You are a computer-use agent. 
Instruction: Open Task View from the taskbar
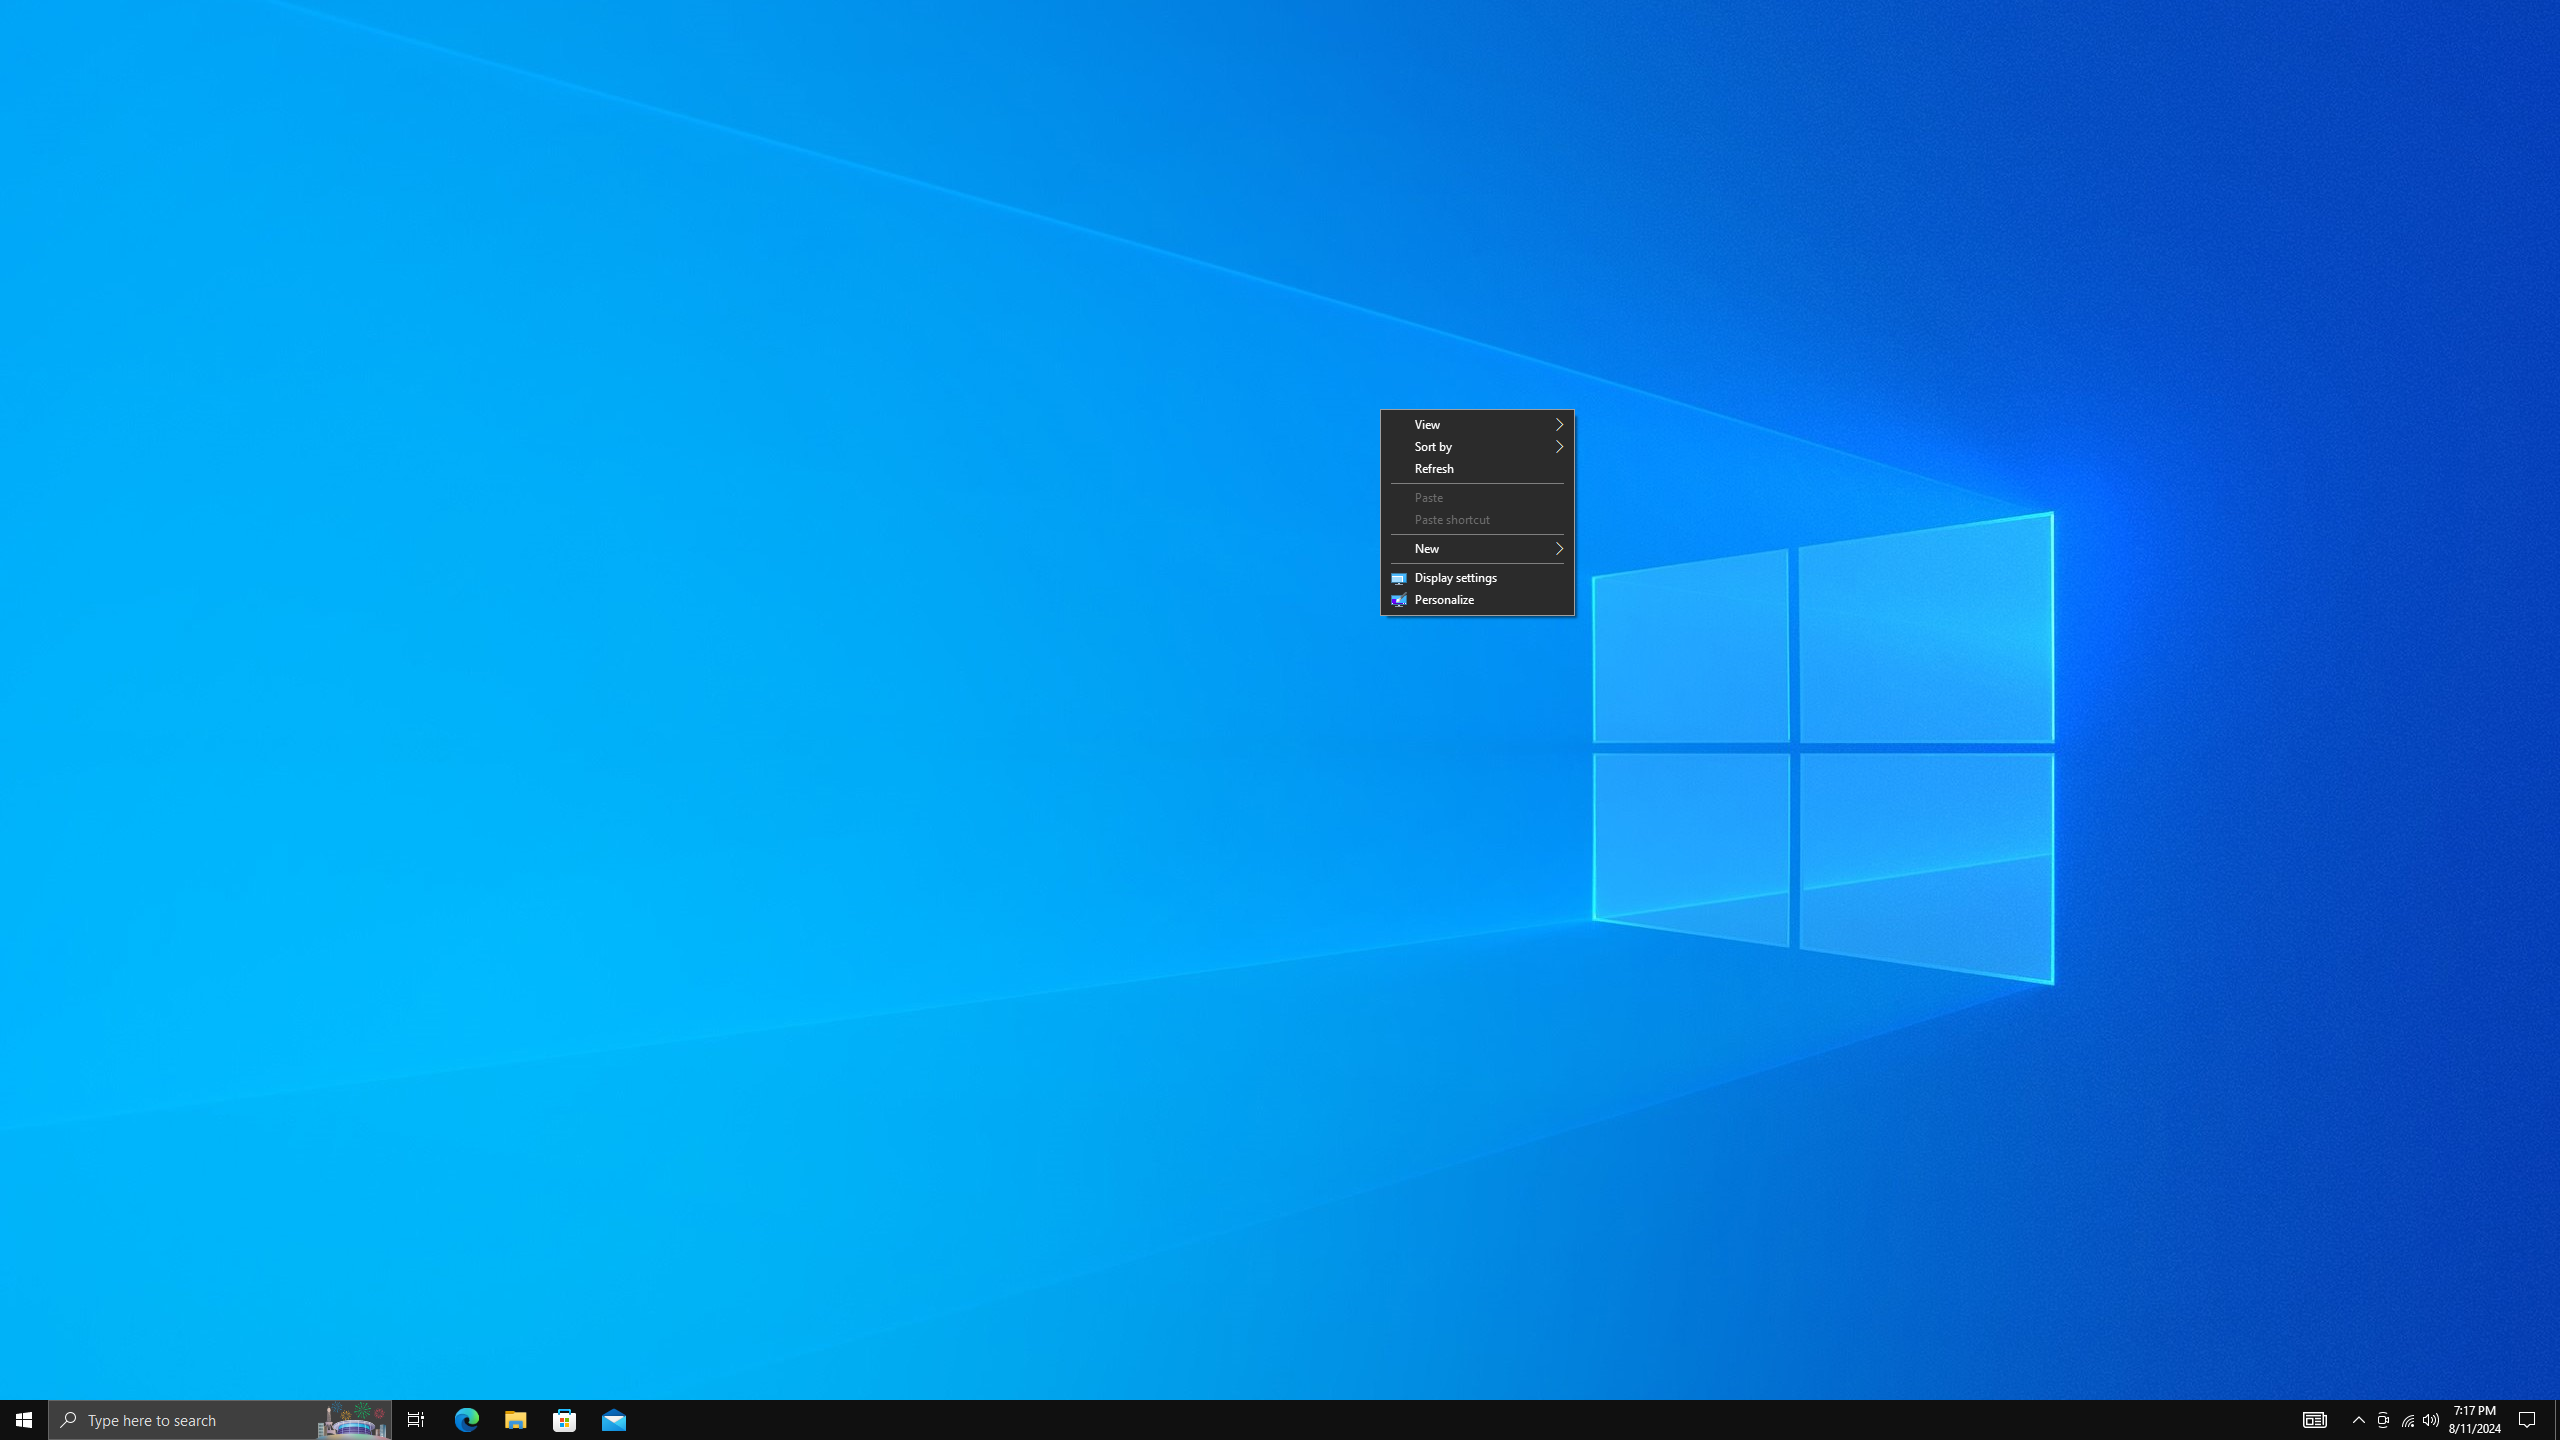tap(416, 1419)
